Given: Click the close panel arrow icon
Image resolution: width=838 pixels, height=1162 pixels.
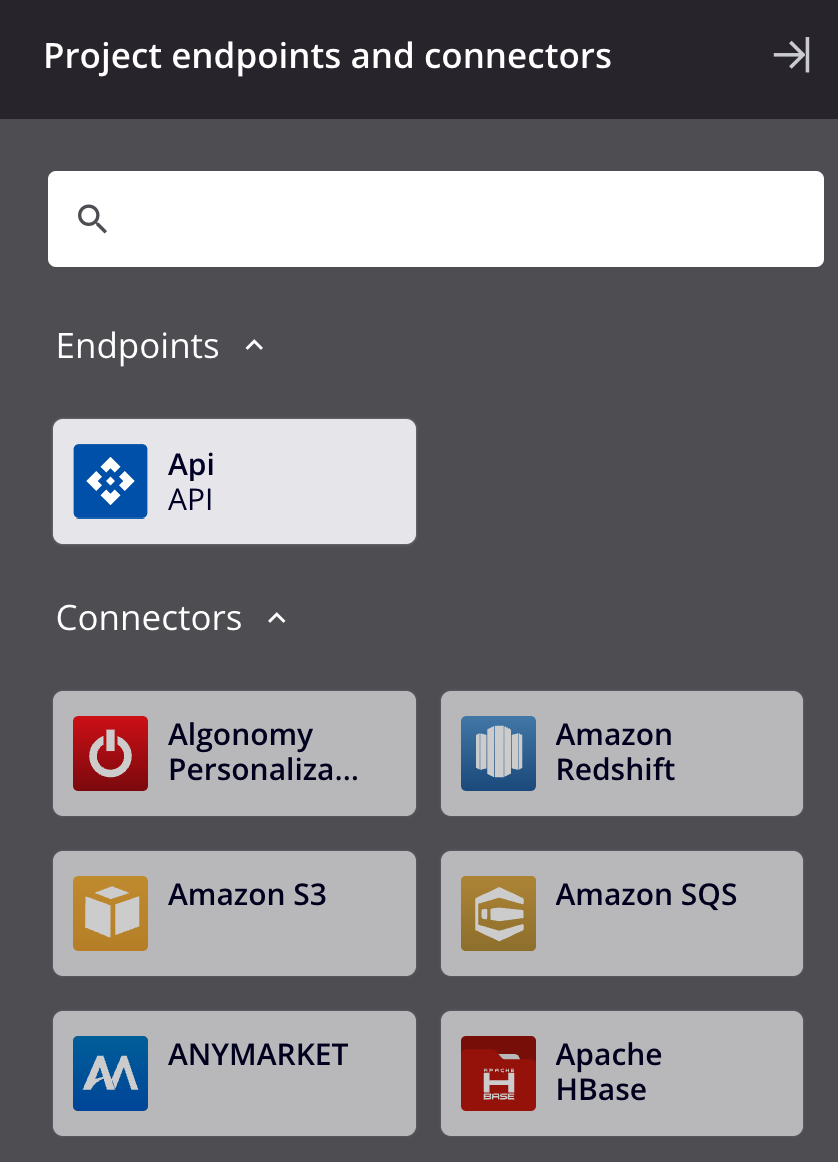Looking at the screenshot, I should point(790,55).
